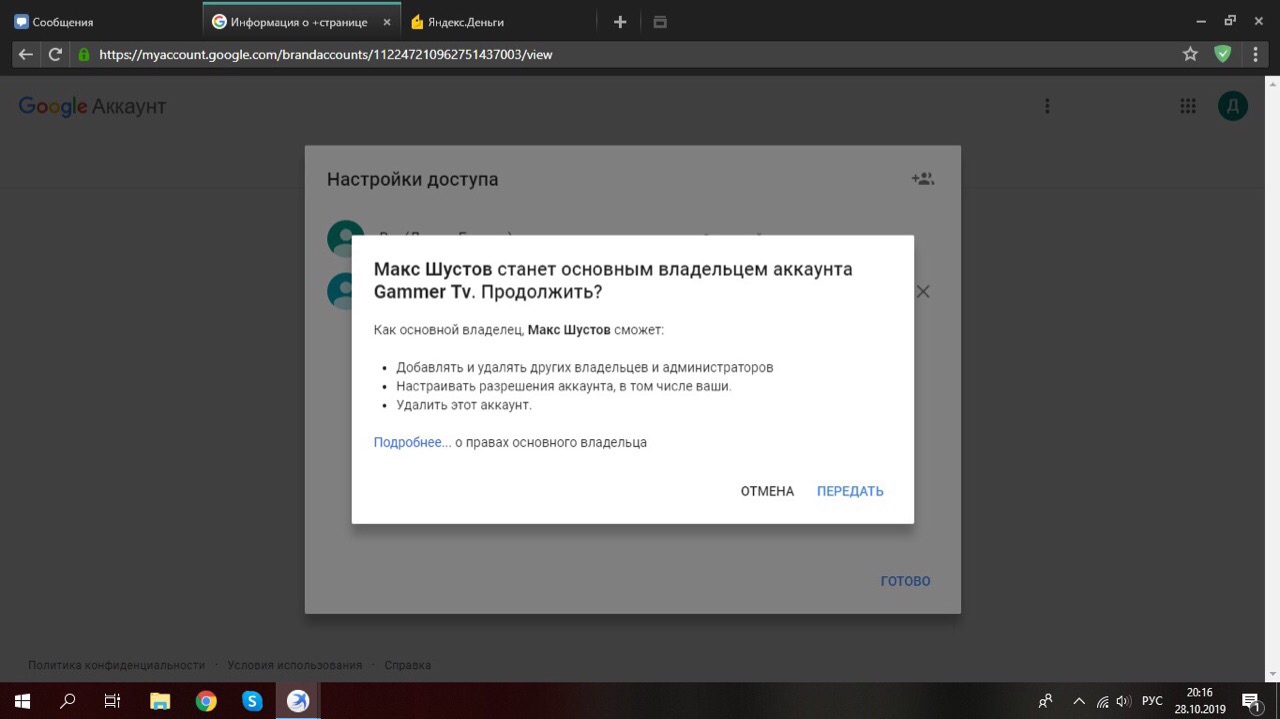Open Windows search with the magnifier icon
This screenshot has height=719, width=1280.
point(68,701)
